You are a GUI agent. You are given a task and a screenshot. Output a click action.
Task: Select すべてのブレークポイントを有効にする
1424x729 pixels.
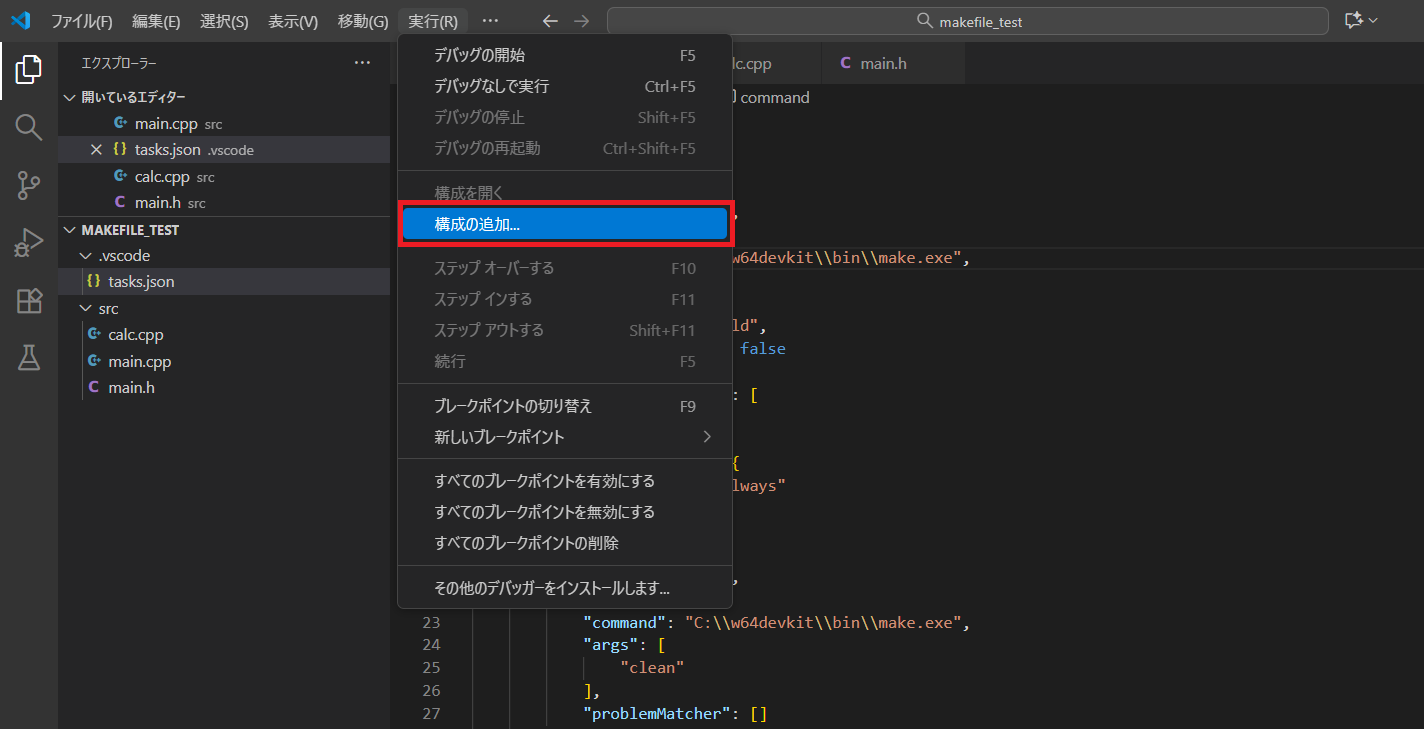point(565,481)
